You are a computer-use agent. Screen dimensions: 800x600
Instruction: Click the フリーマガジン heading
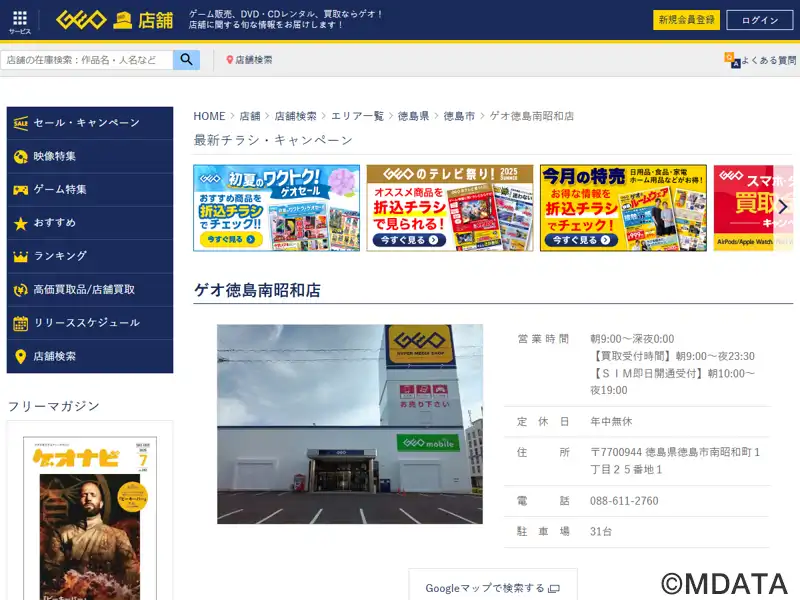tap(54, 406)
